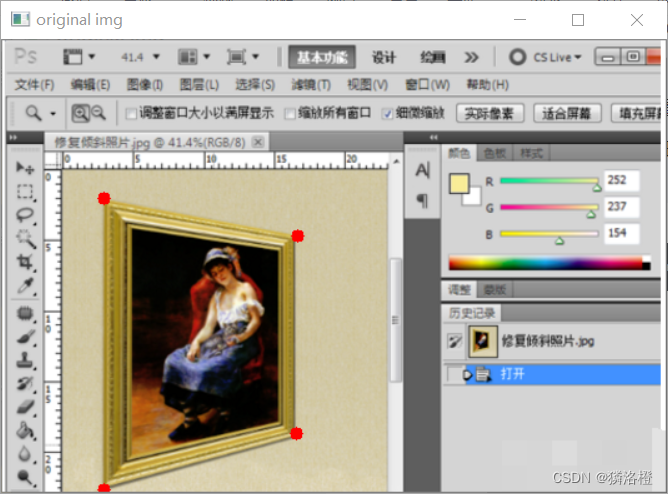Click the R value field 252
668x494 pixels.
(x=622, y=181)
